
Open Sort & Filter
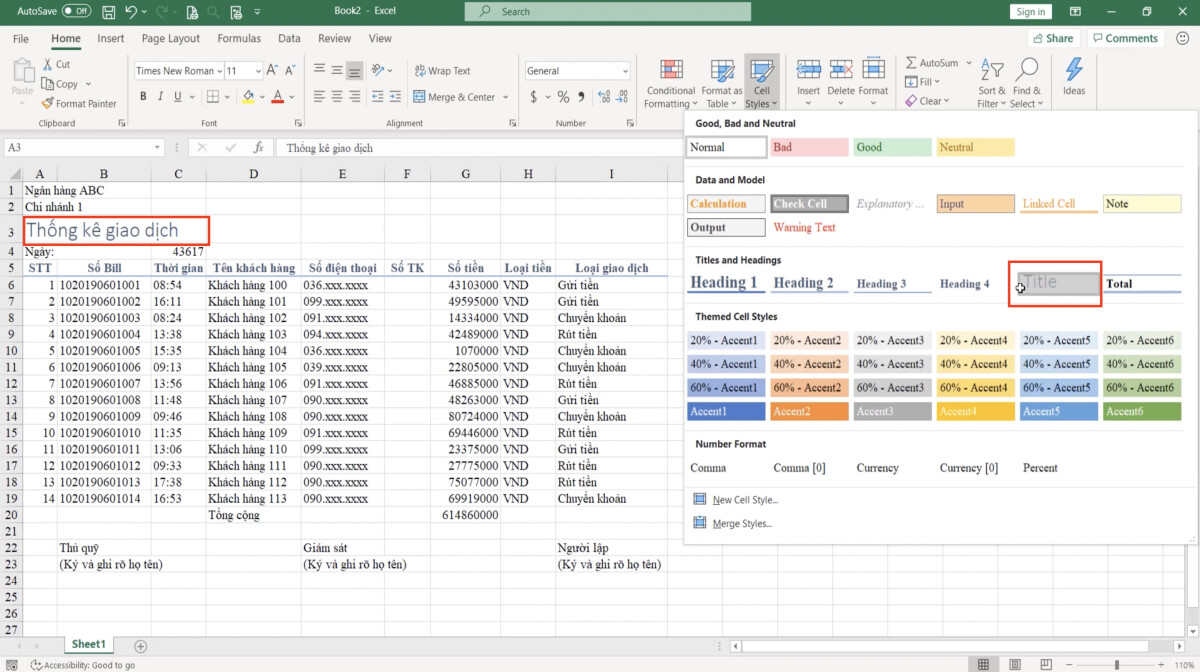point(992,84)
